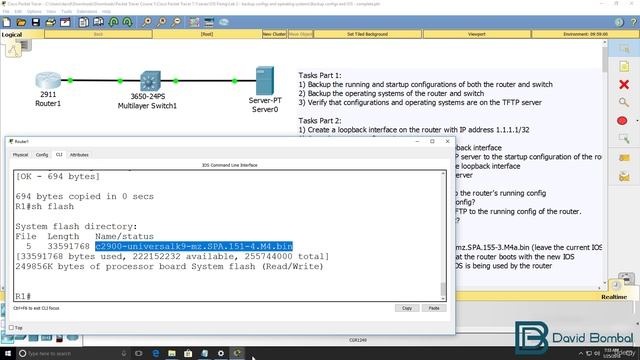Click the Back button in the yellow bar
Viewport: 640px width, 360px height.
[98, 34]
